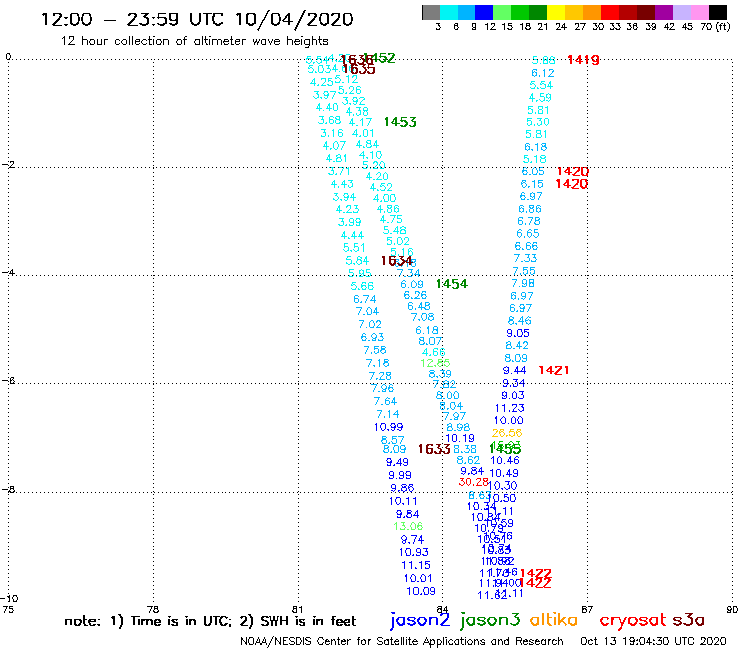The image size is (740, 650).
Task: Click the dark blue 12 ft legend swatch
Action: pos(485,12)
